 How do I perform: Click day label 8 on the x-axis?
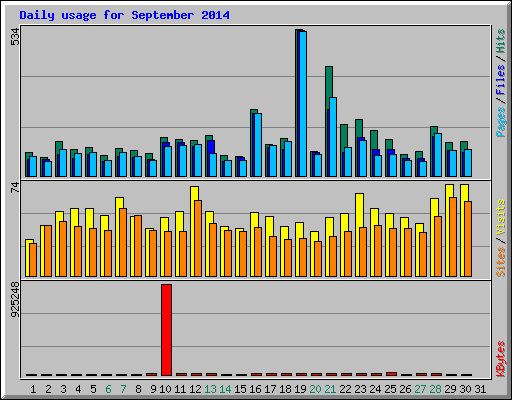138,389
